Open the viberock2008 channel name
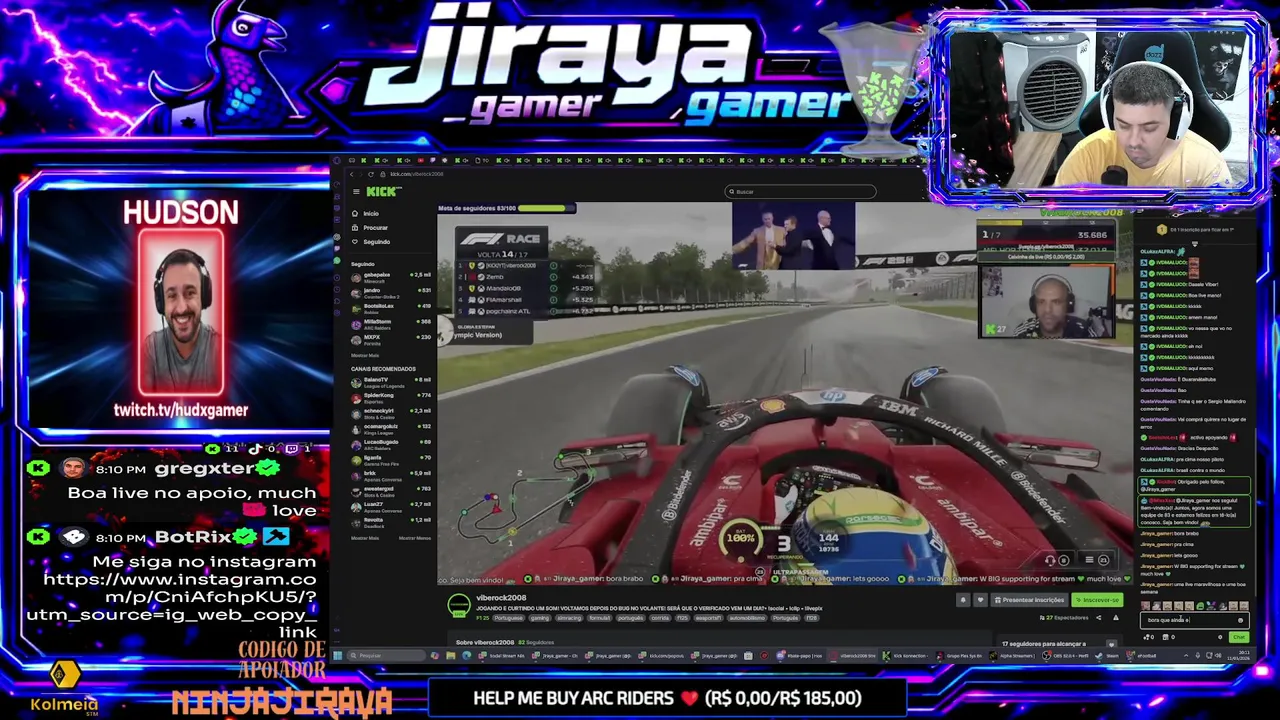This screenshot has width=1280, height=720. 501,598
